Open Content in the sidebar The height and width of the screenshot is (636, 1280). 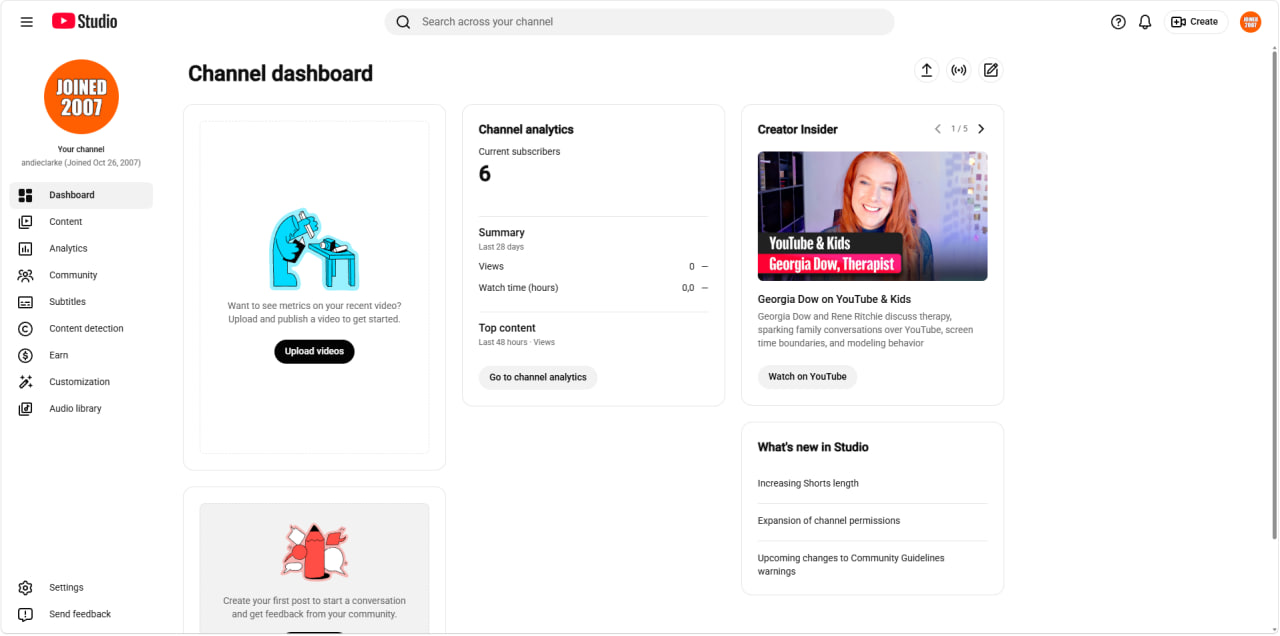81,222
